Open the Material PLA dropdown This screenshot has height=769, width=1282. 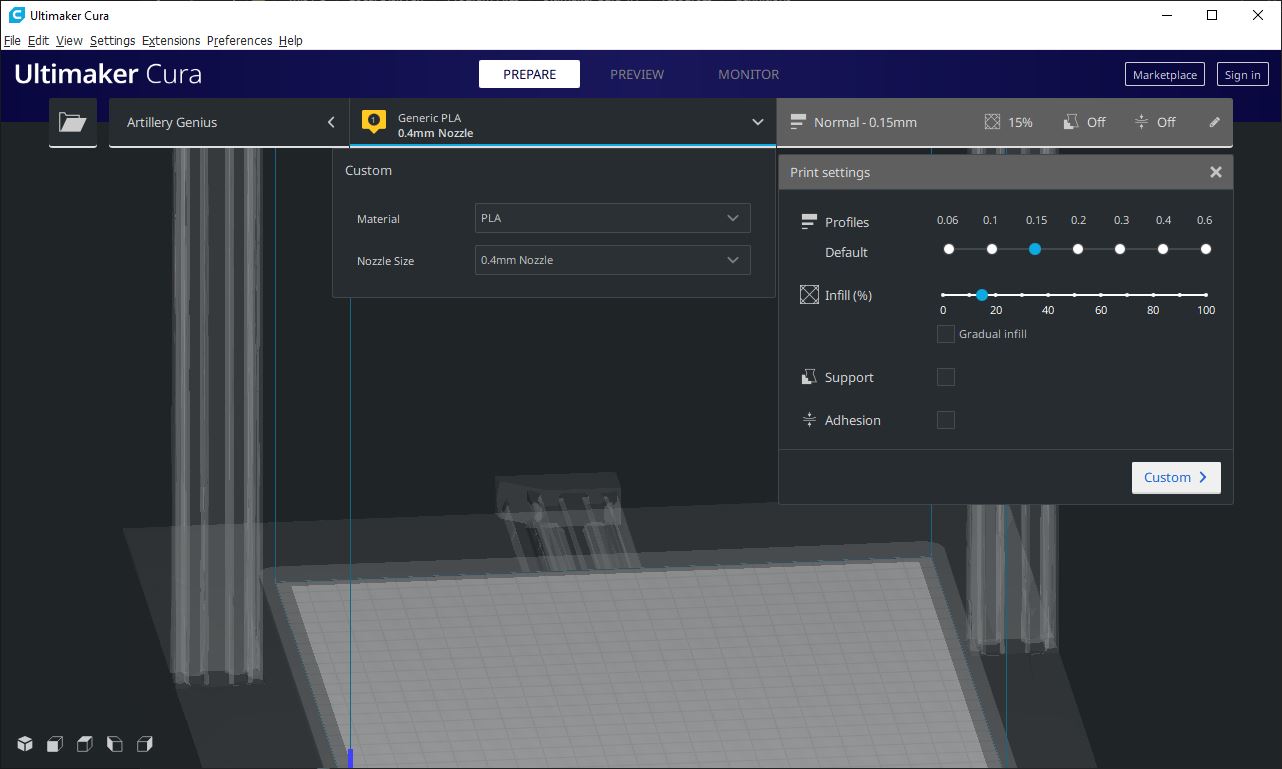(x=612, y=218)
